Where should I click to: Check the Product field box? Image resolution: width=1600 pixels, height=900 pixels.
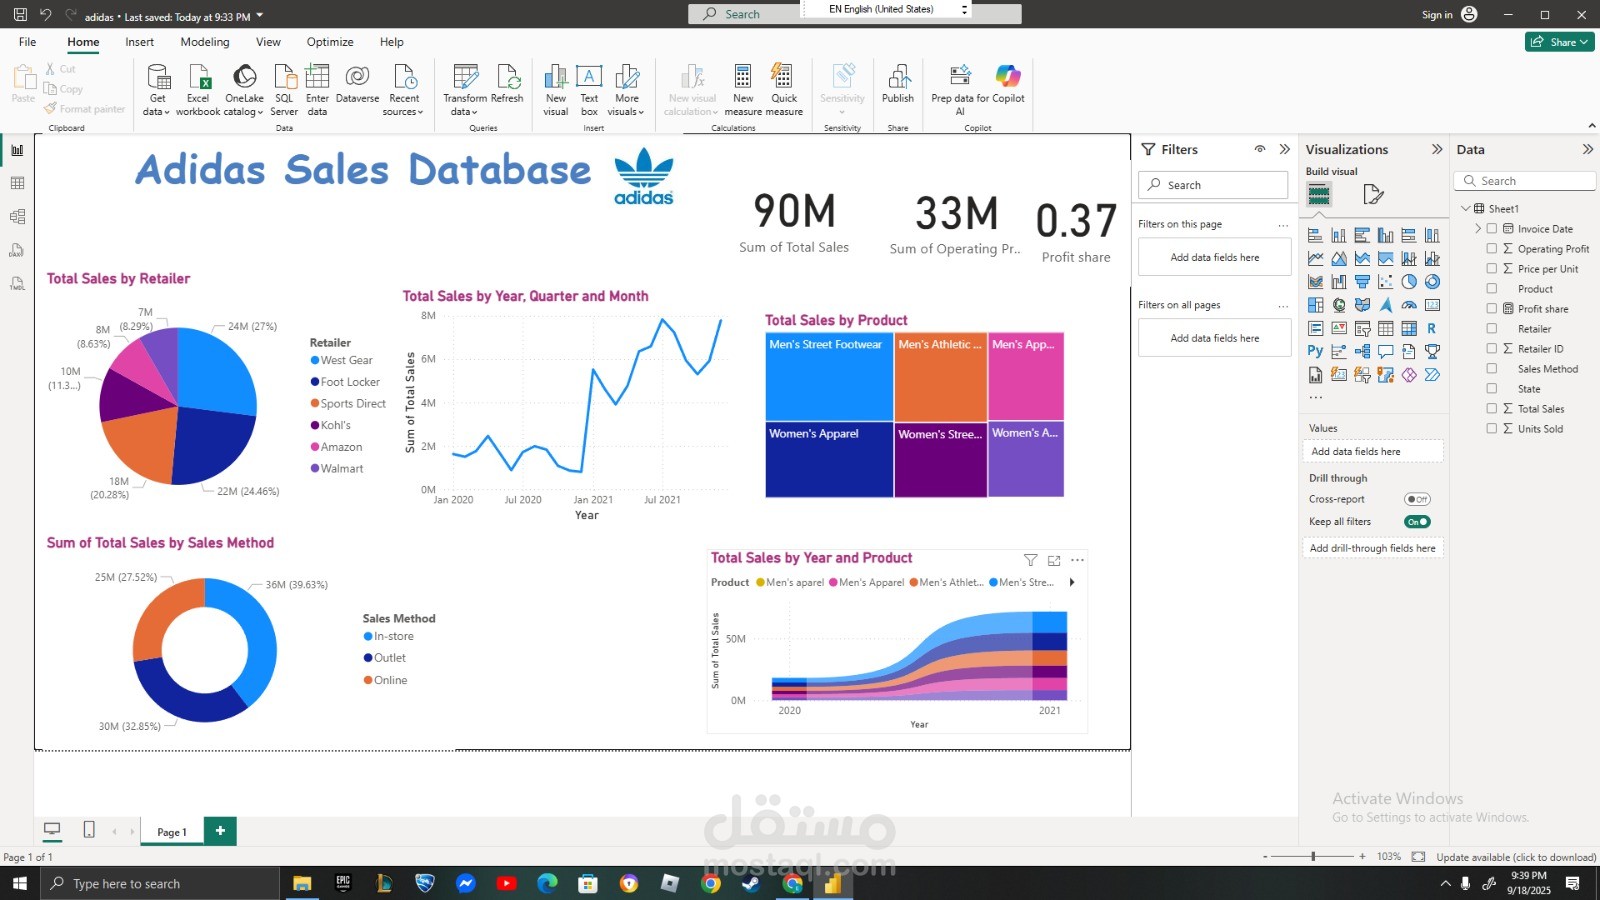(1492, 289)
